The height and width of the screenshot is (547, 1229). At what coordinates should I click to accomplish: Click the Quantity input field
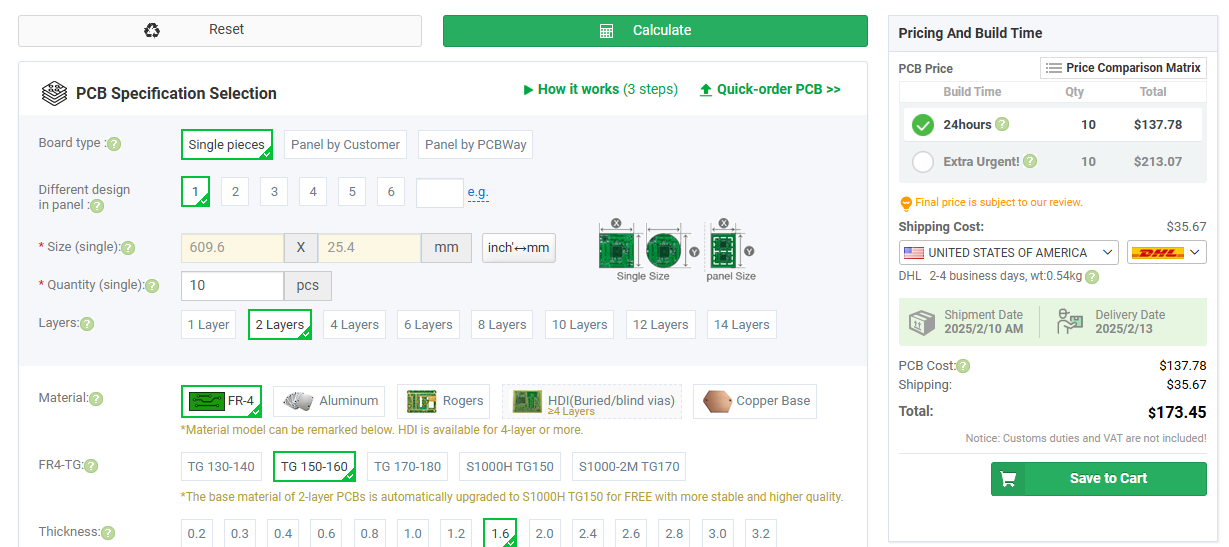[x=232, y=286]
